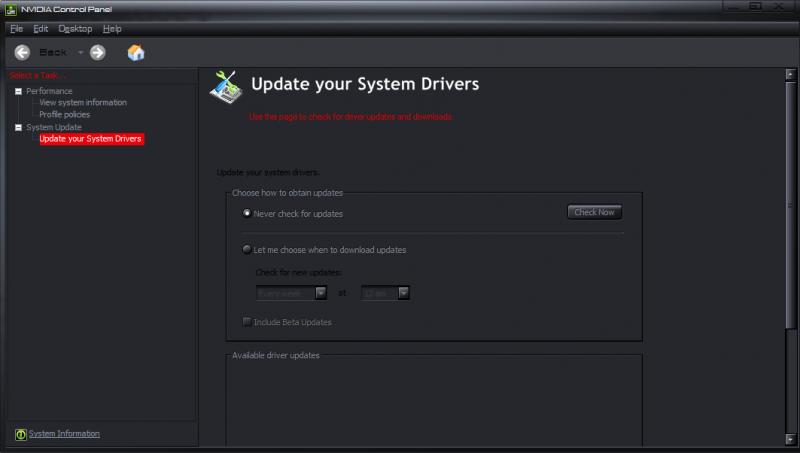The image size is (800, 453).
Task: Open the Edit menu
Action: pyautogui.click(x=41, y=29)
